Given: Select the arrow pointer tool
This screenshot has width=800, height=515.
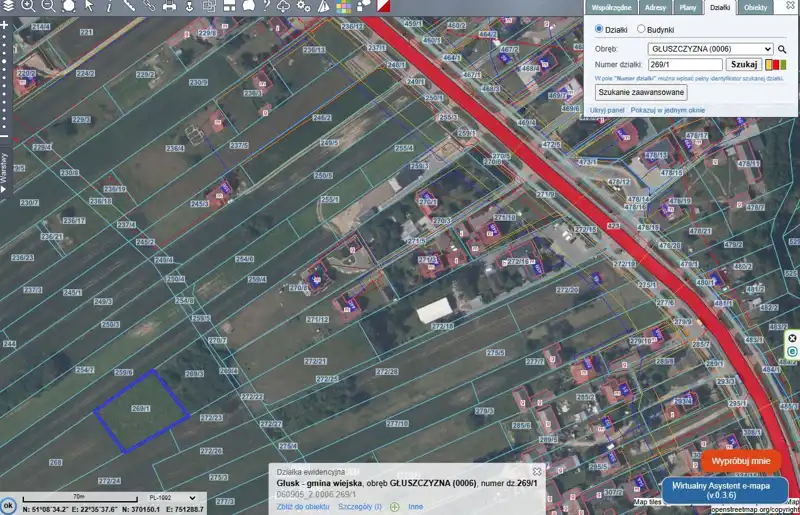Looking at the screenshot, I should 89,6.
